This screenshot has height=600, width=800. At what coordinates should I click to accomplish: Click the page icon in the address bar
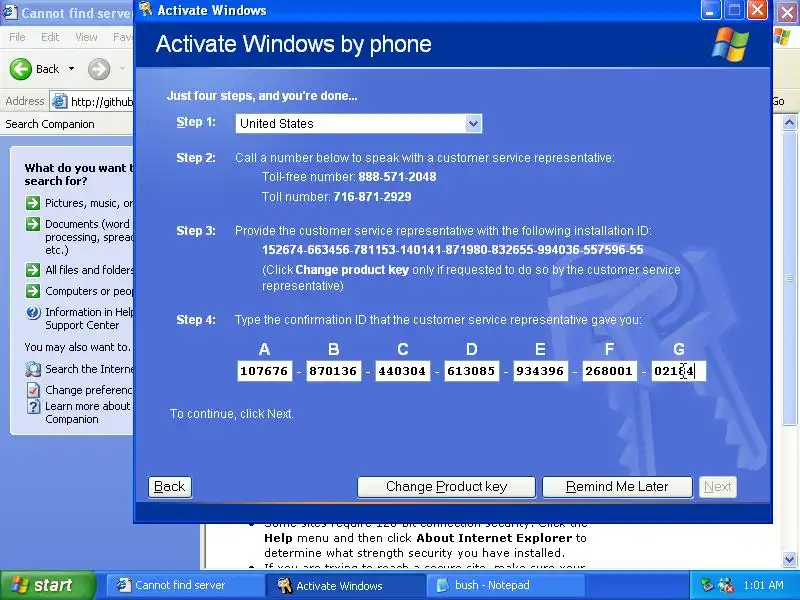coord(59,102)
